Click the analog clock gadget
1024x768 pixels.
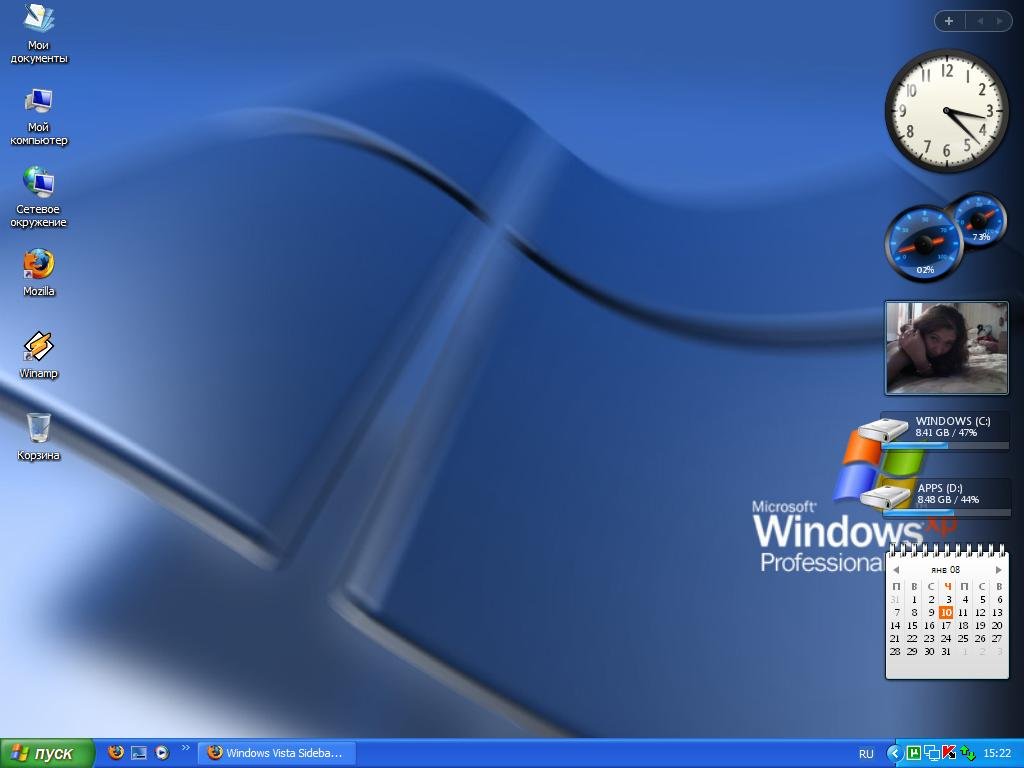click(946, 111)
